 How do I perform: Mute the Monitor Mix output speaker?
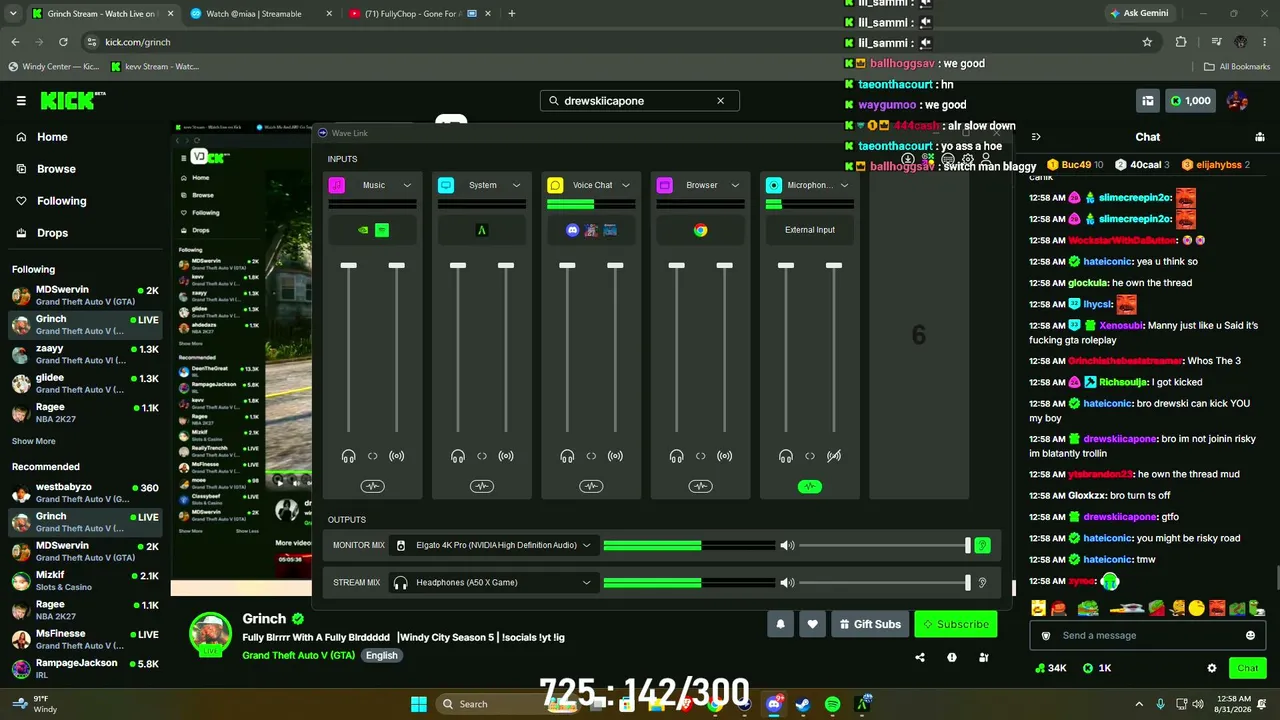coord(787,545)
